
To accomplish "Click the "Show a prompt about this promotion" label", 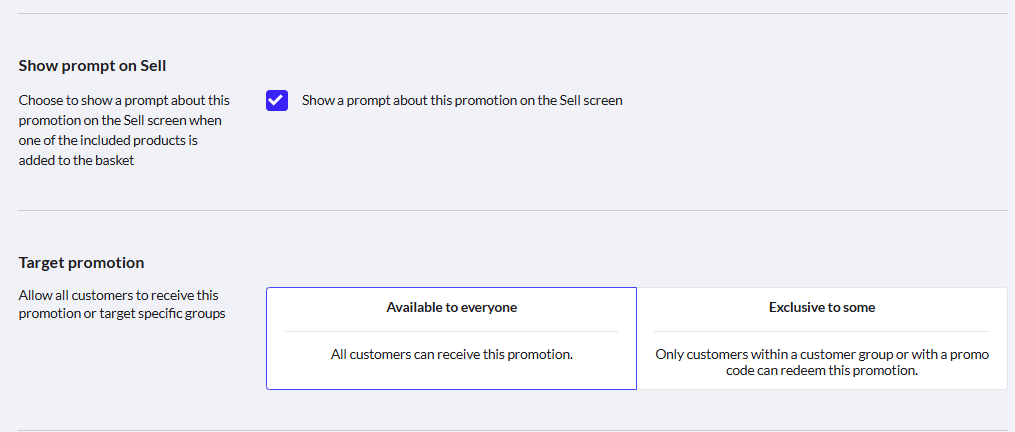I will tap(461, 101).
